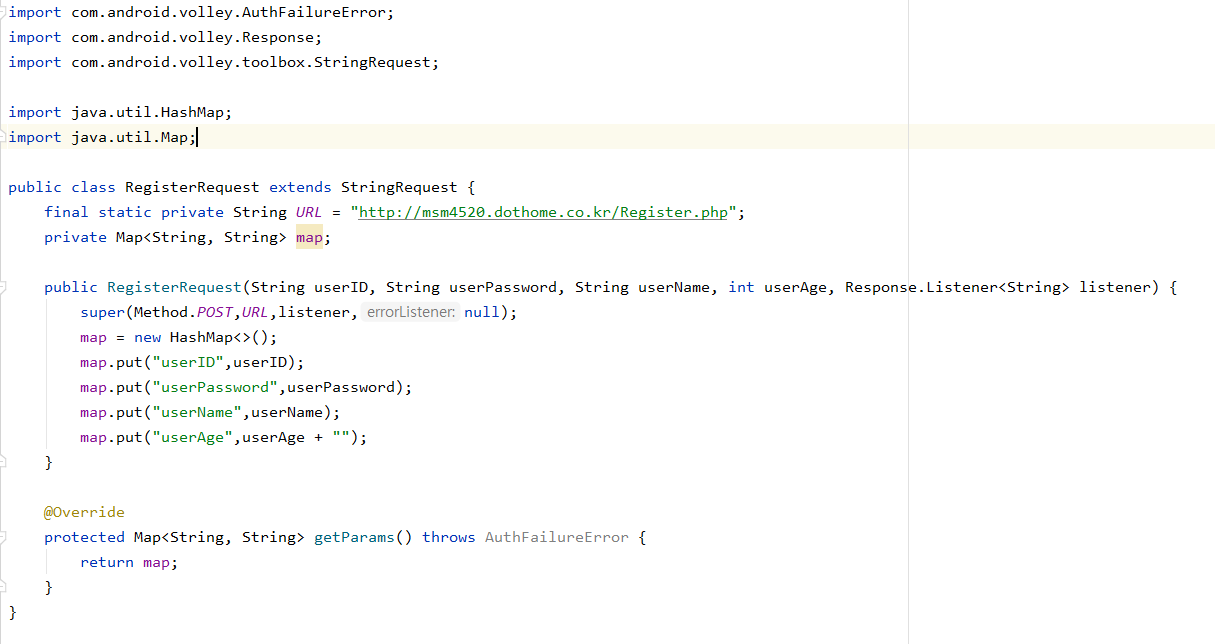Click URL argument inside super call
The width and height of the screenshot is (1215, 644).
tap(255, 312)
